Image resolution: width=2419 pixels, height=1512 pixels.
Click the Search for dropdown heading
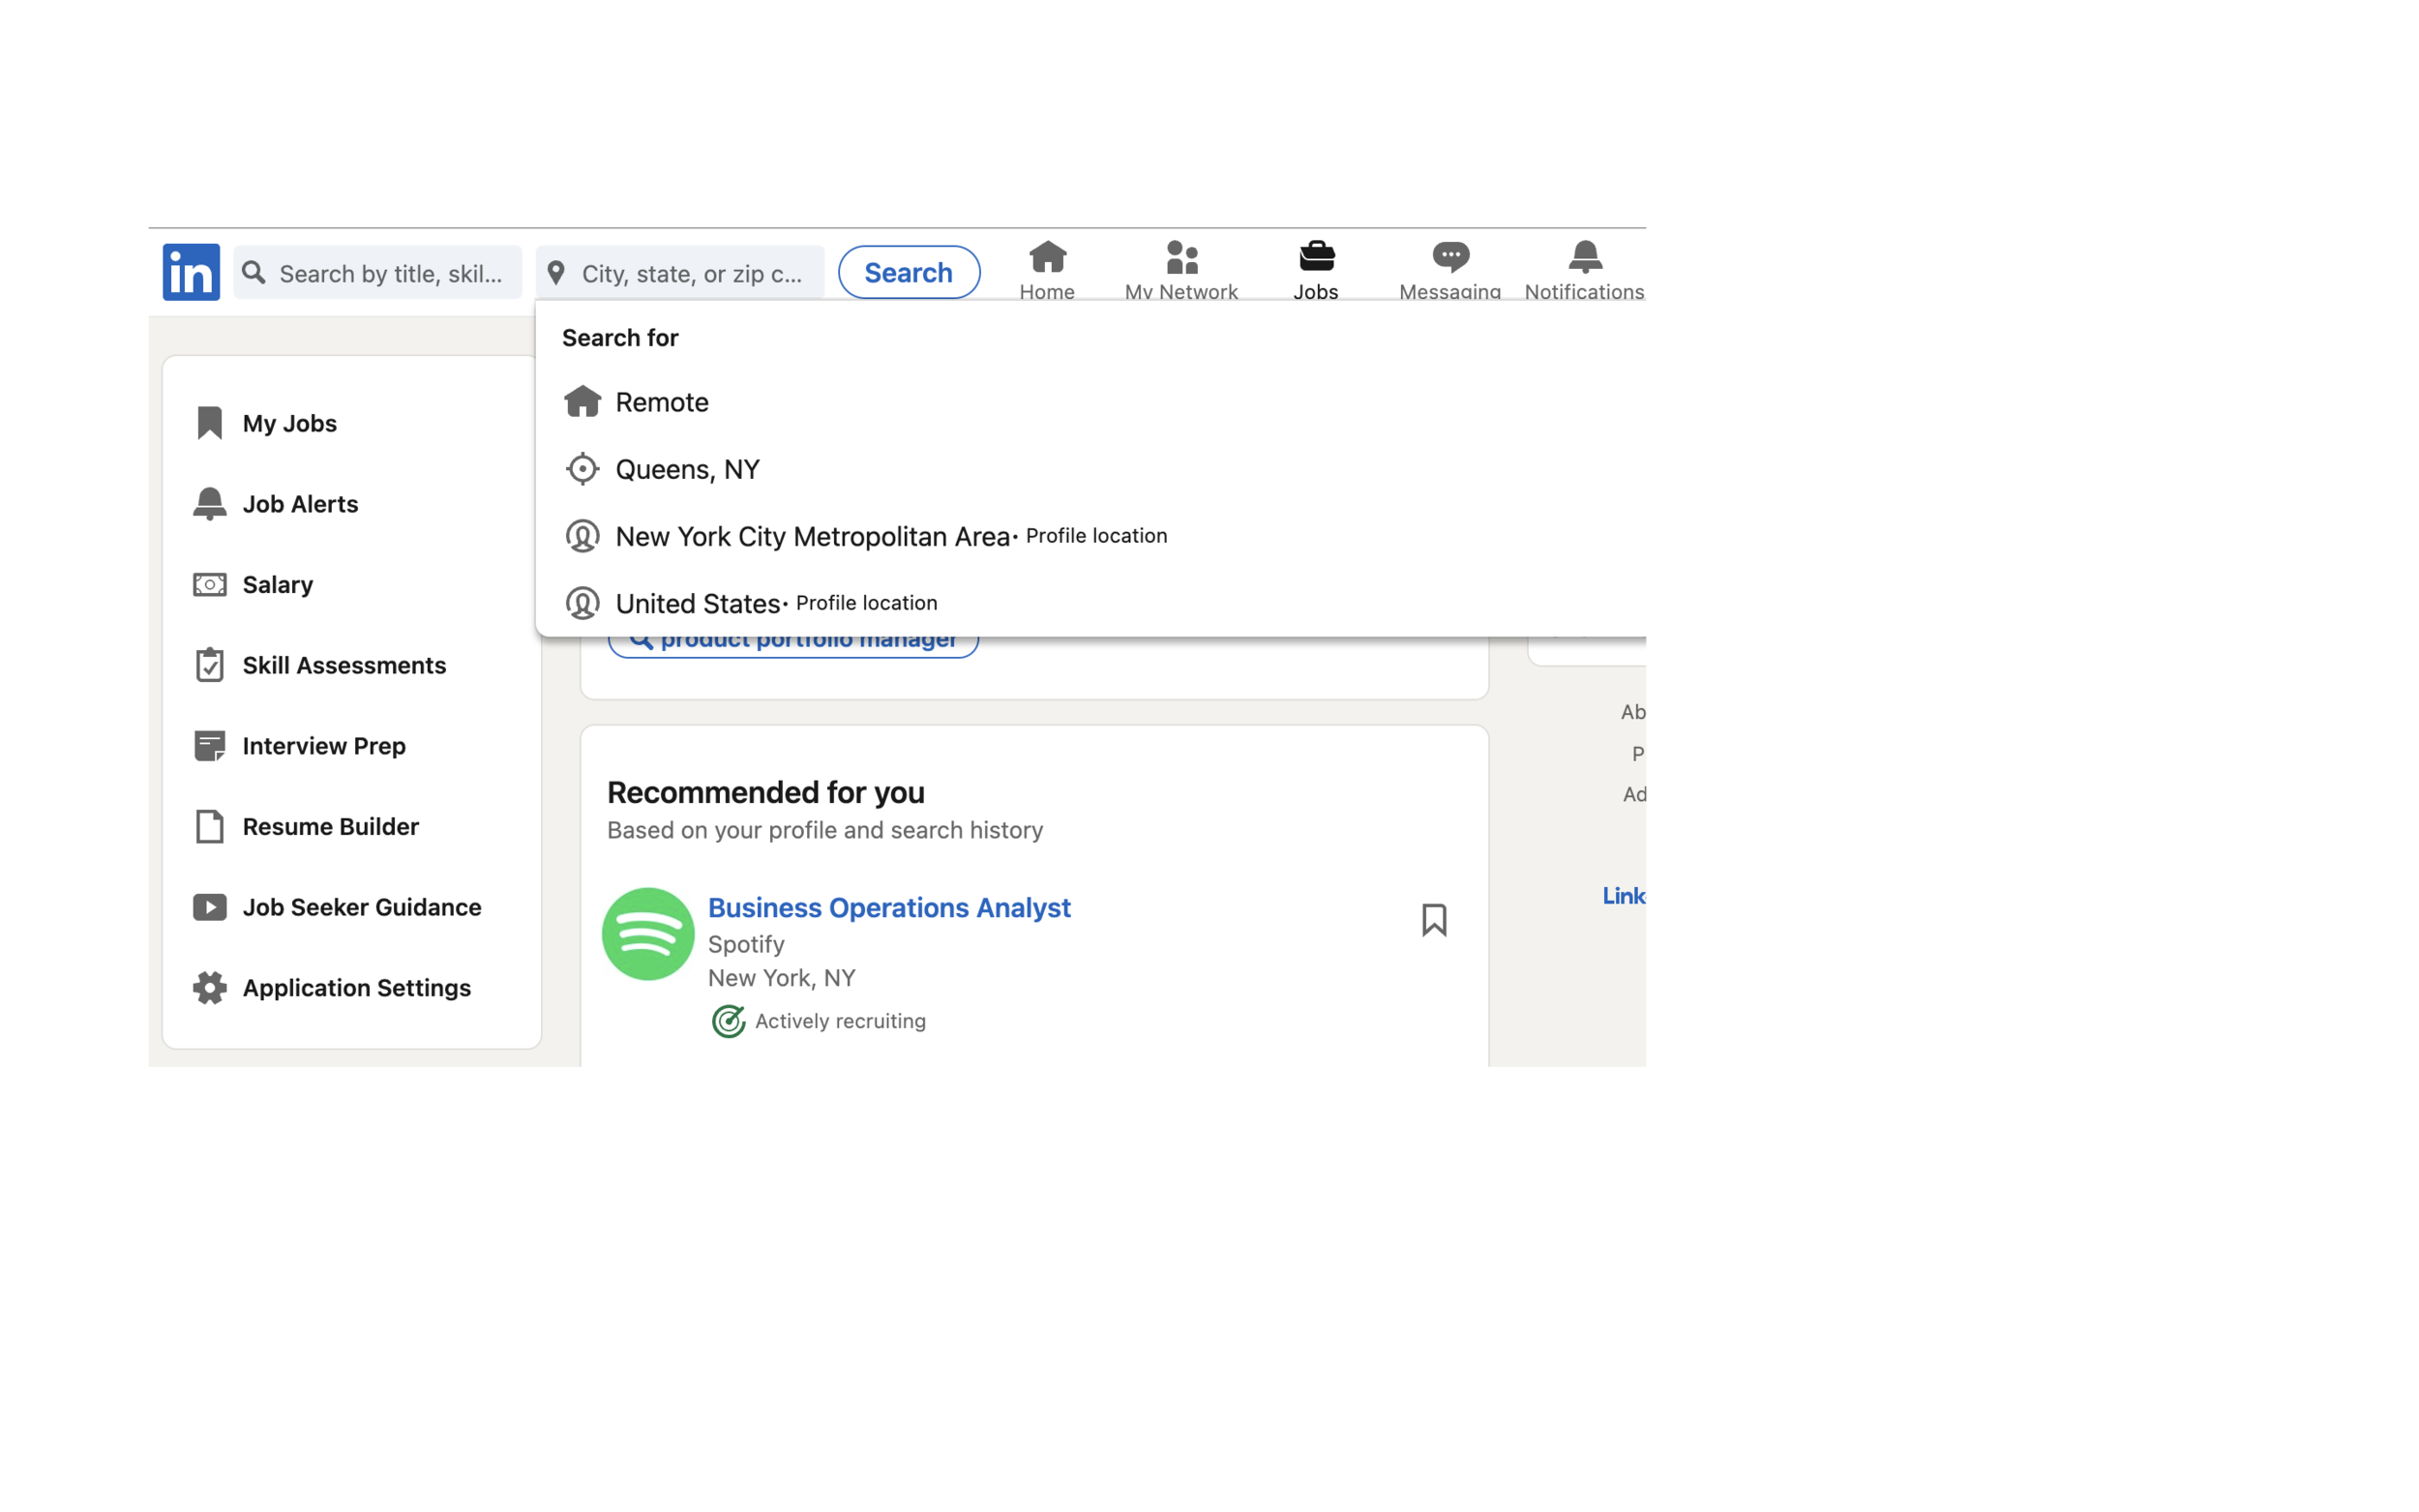[x=620, y=338]
